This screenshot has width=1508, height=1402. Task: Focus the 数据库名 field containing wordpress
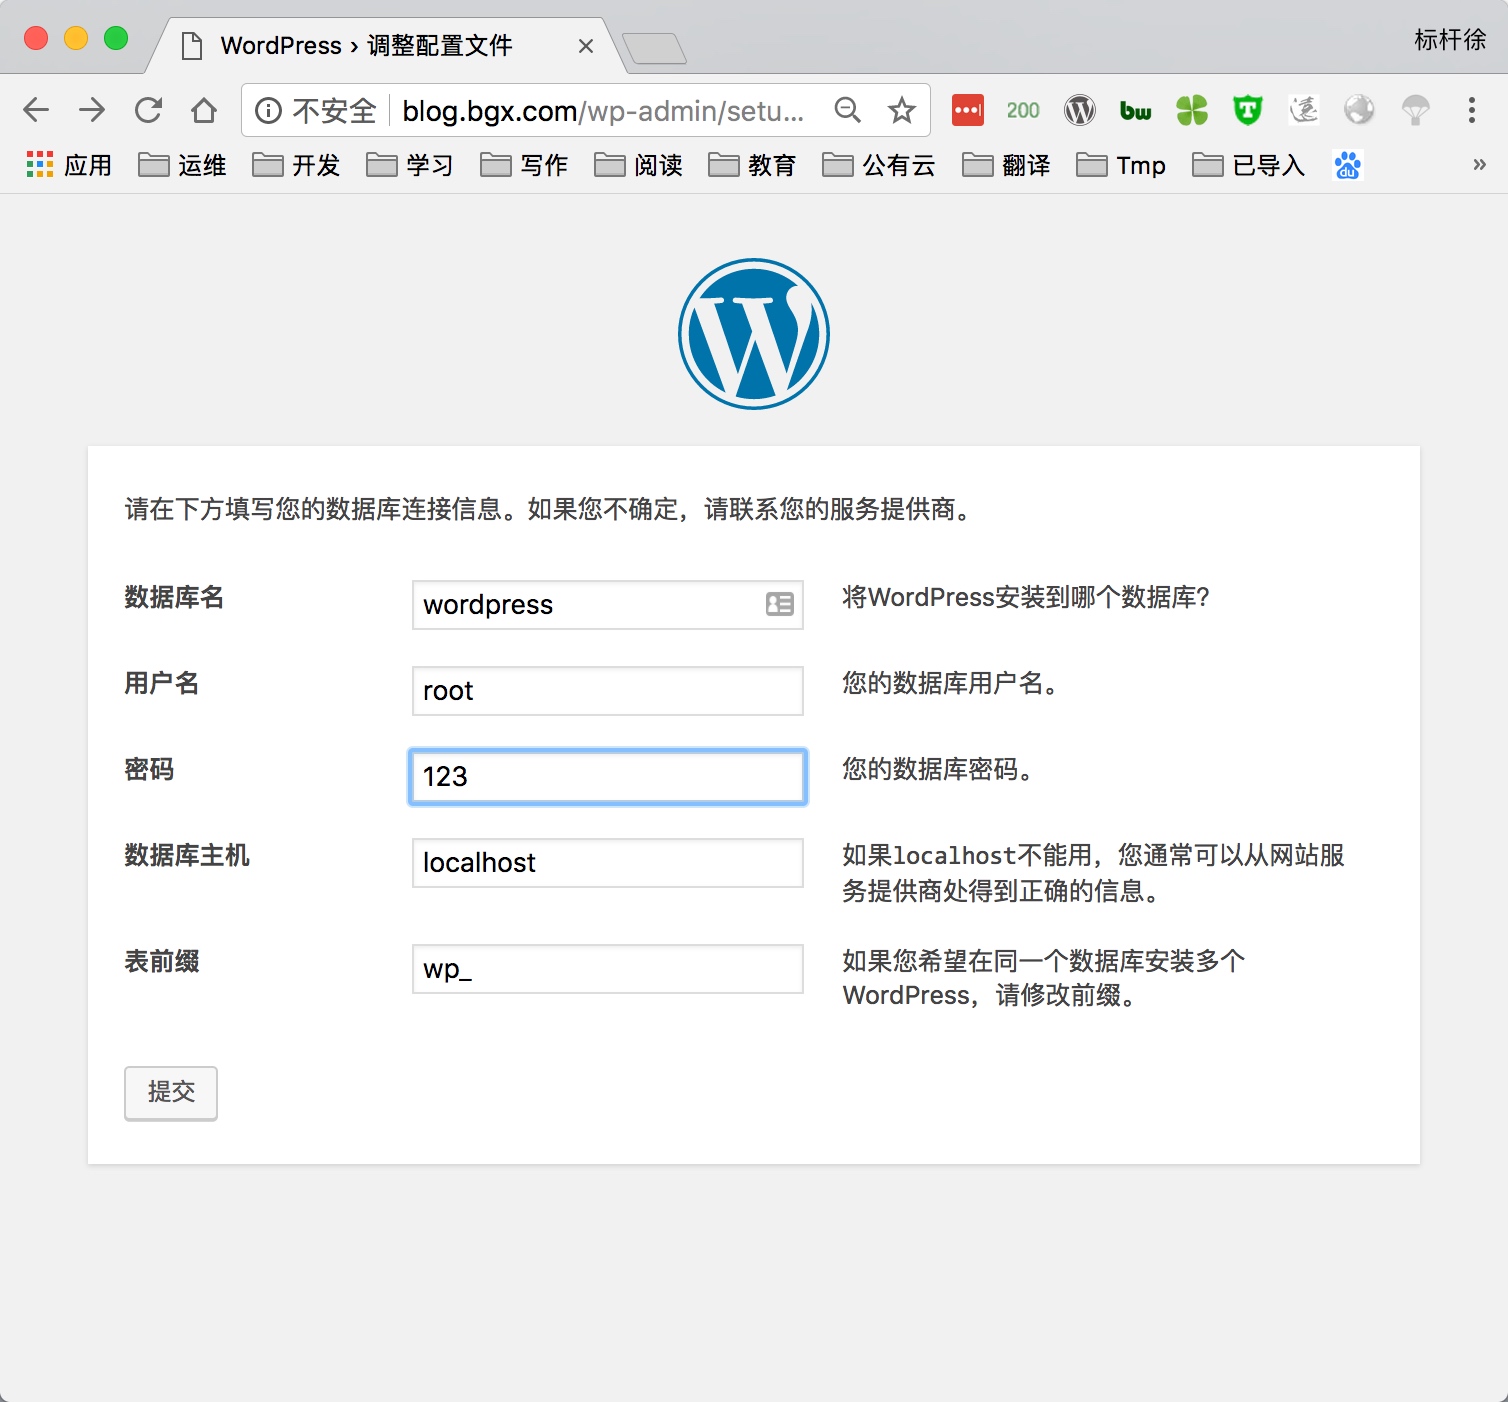click(x=608, y=605)
